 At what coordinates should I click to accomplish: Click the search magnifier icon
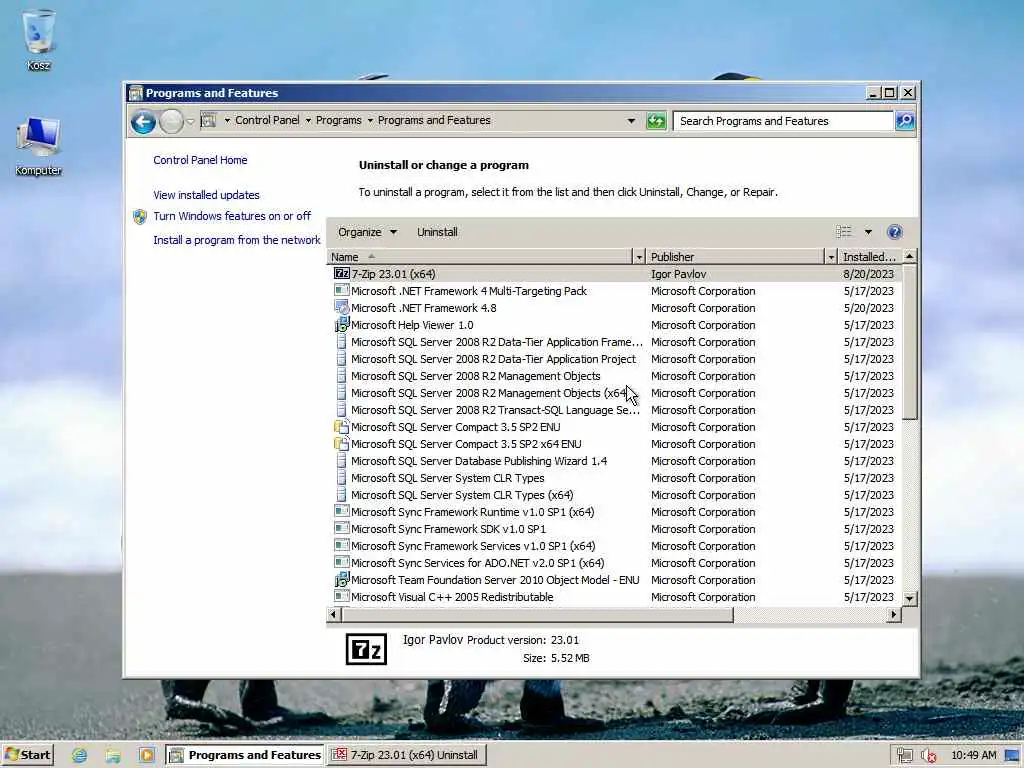click(904, 121)
